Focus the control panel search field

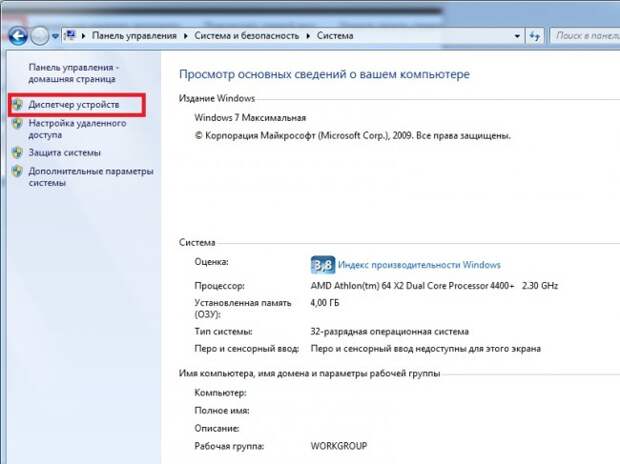(x=585, y=36)
